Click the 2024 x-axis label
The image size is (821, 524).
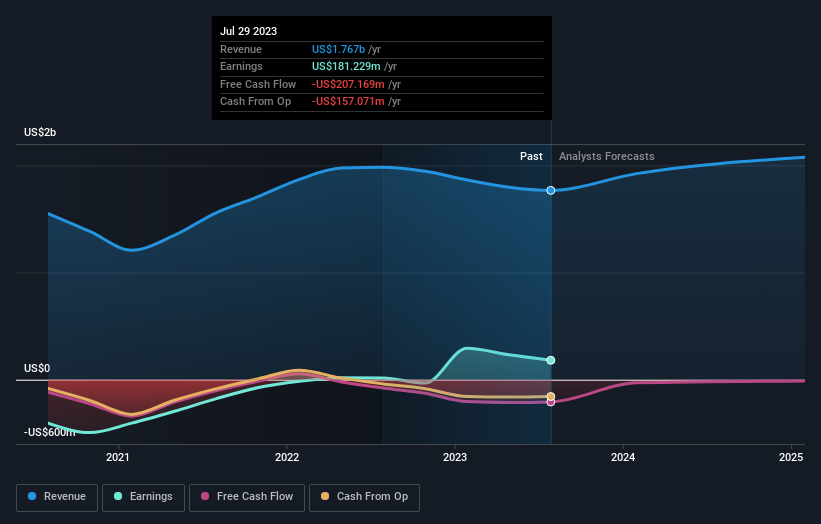(623, 458)
